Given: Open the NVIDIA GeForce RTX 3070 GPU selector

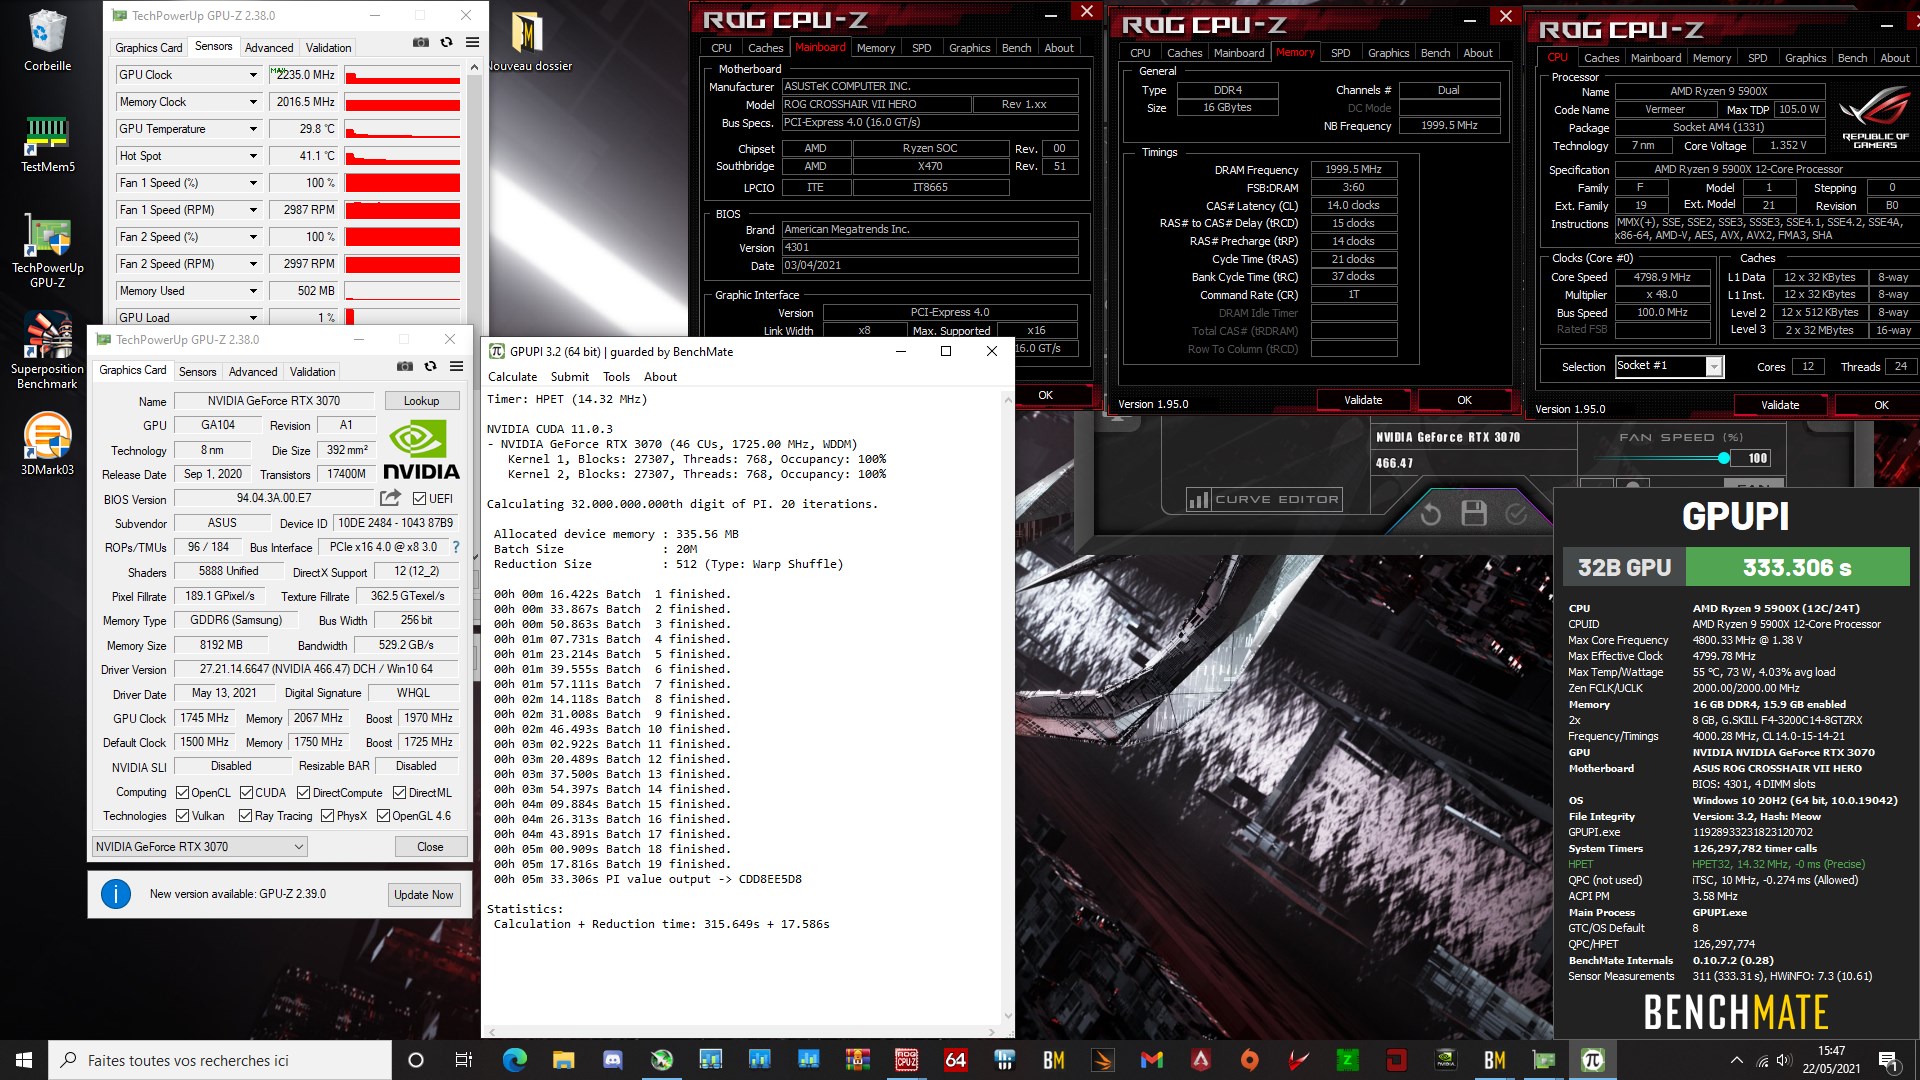Looking at the screenshot, I should (199, 847).
